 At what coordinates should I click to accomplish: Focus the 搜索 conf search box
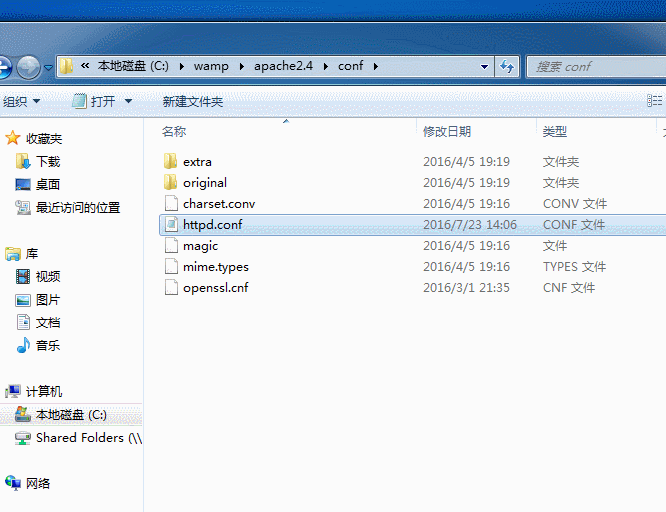click(x=596, y=67)
